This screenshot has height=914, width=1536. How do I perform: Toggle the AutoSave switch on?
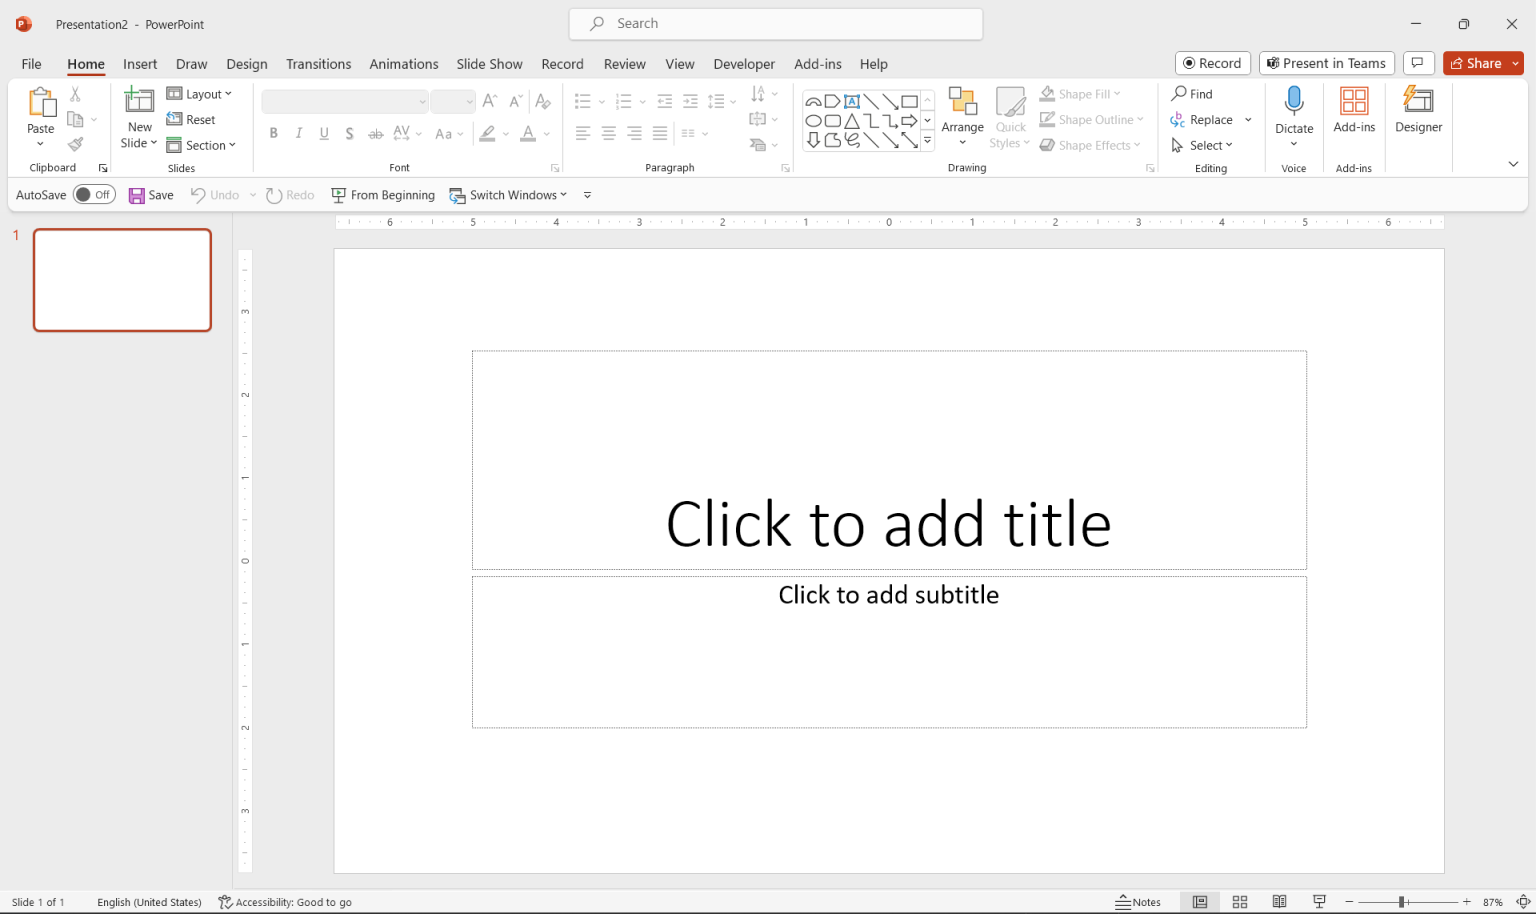pos(94,194)
